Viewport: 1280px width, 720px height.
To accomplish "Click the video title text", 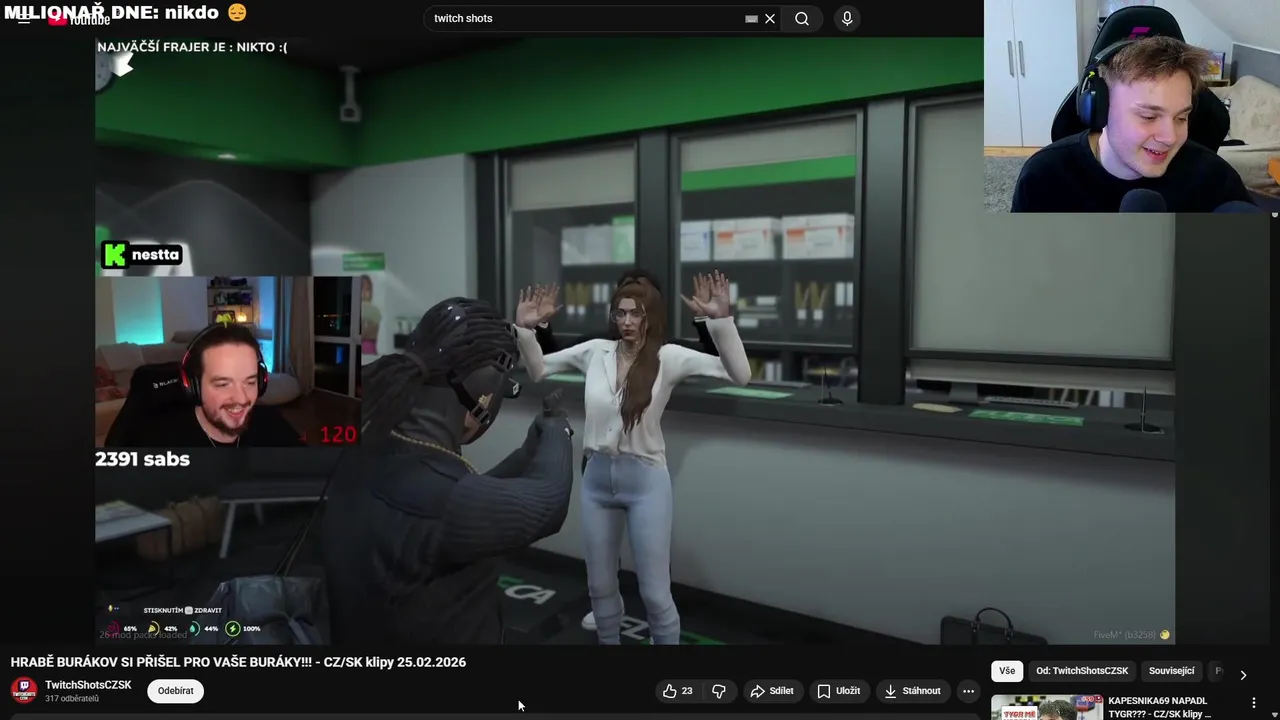I will tap(238, 662).
